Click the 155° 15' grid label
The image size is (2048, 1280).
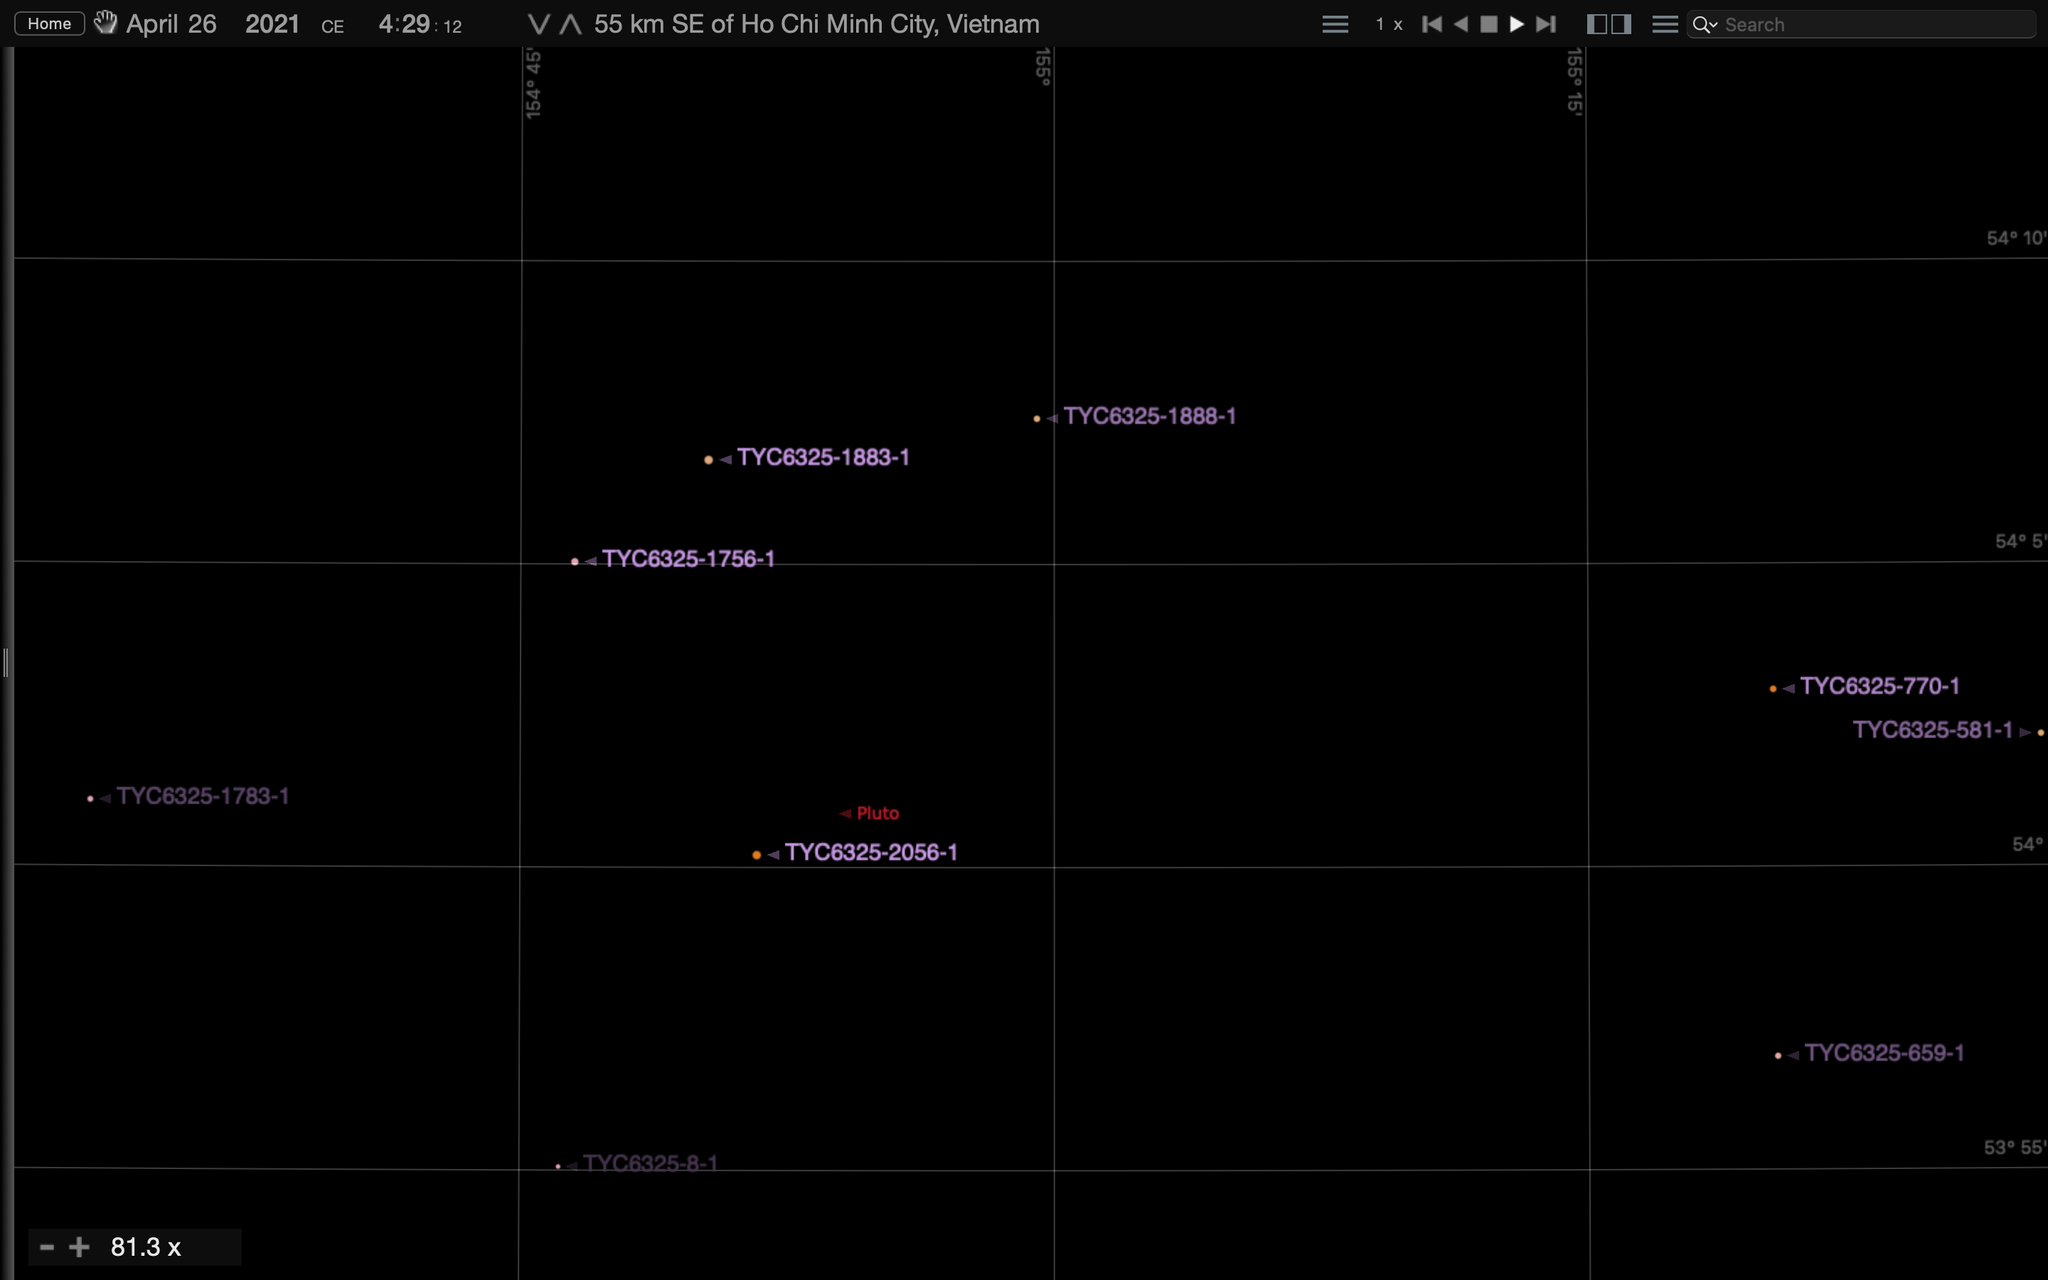click(x=1575, y=82)
